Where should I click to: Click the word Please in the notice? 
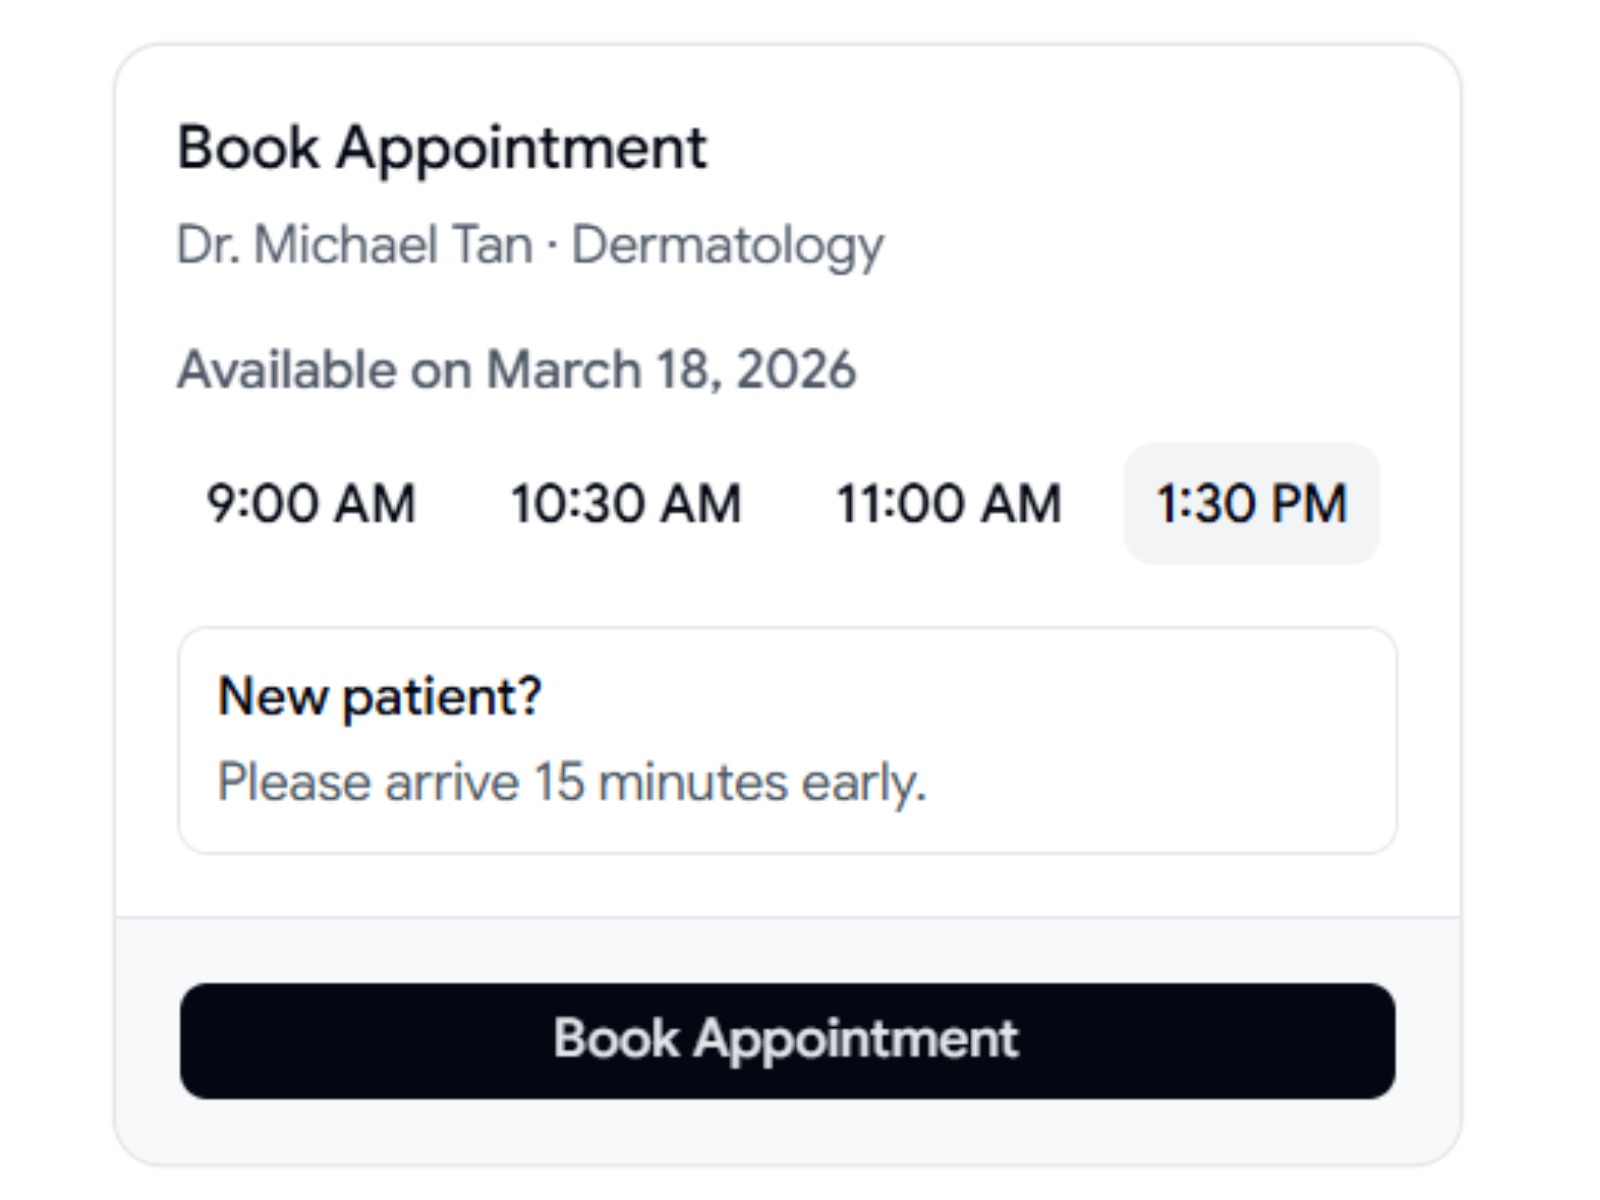click(x=294, y=783)
